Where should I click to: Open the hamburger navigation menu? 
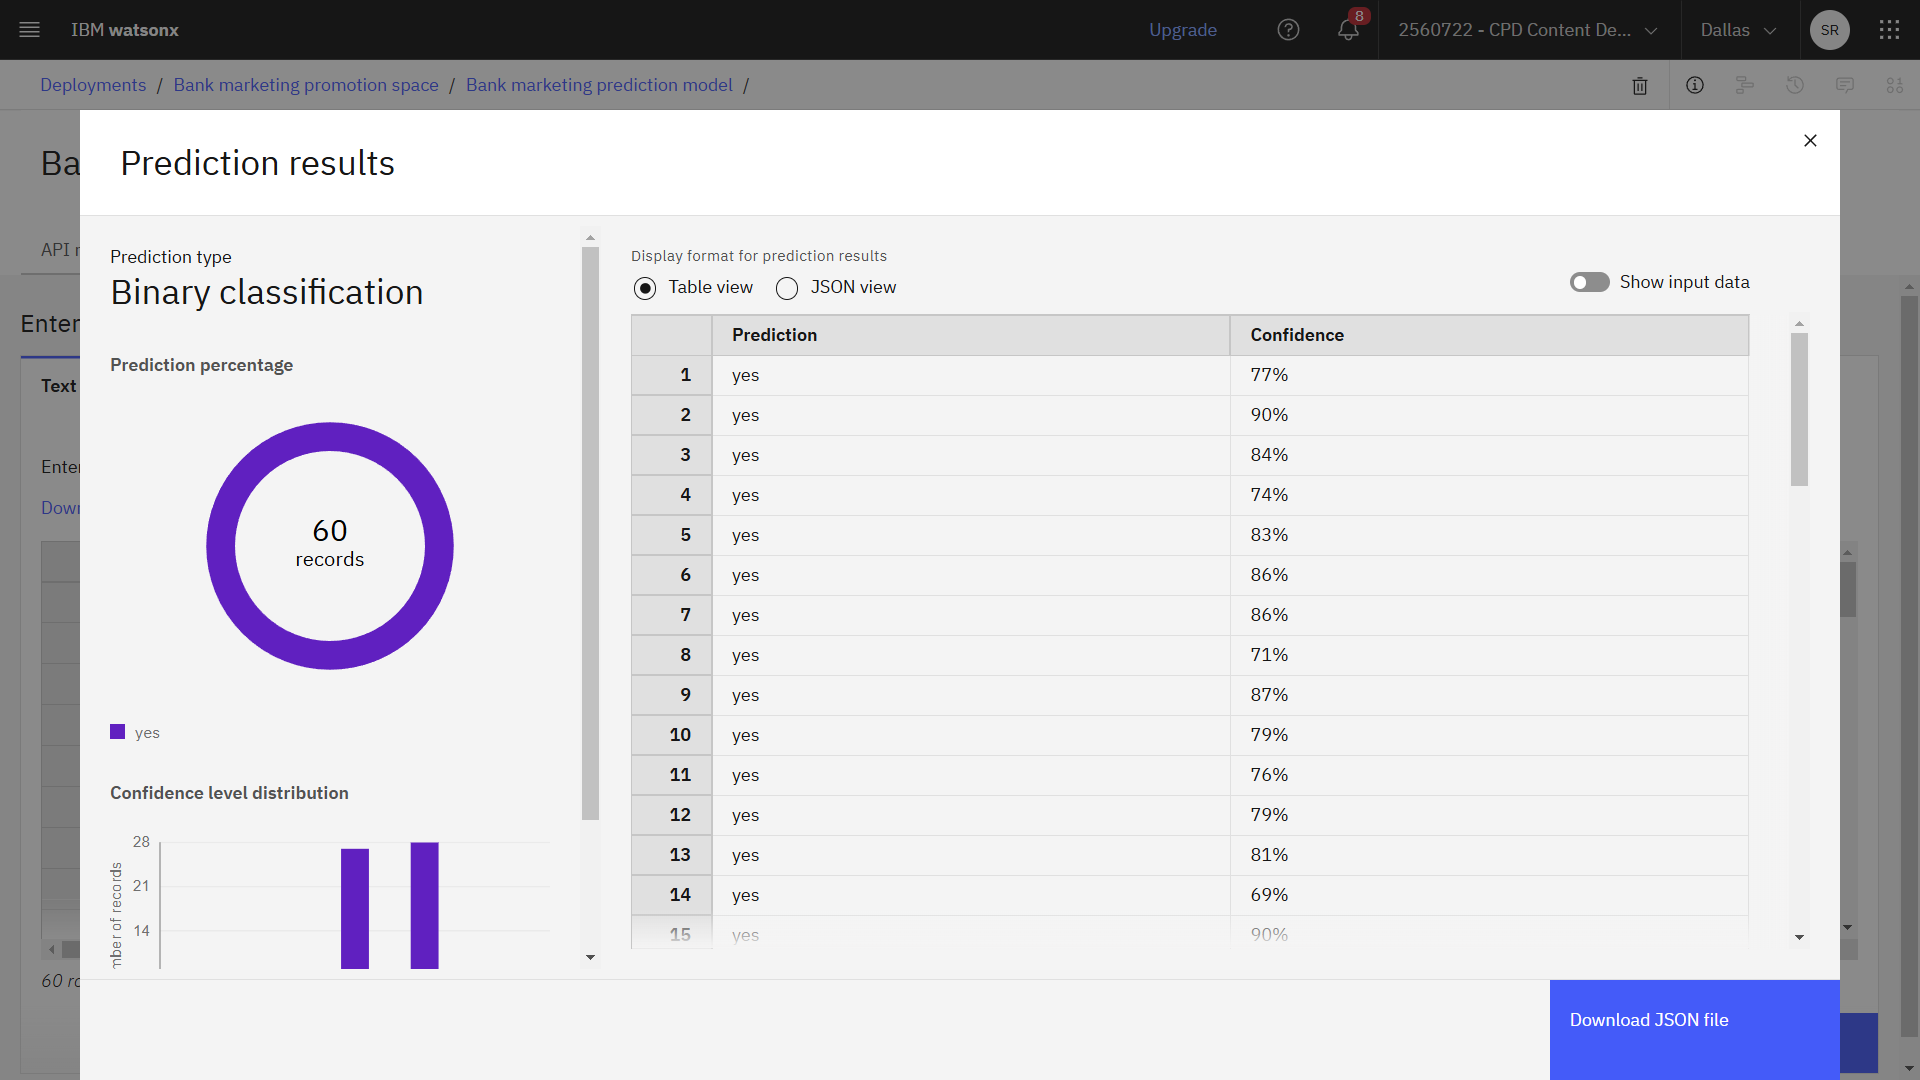point(30,30)
